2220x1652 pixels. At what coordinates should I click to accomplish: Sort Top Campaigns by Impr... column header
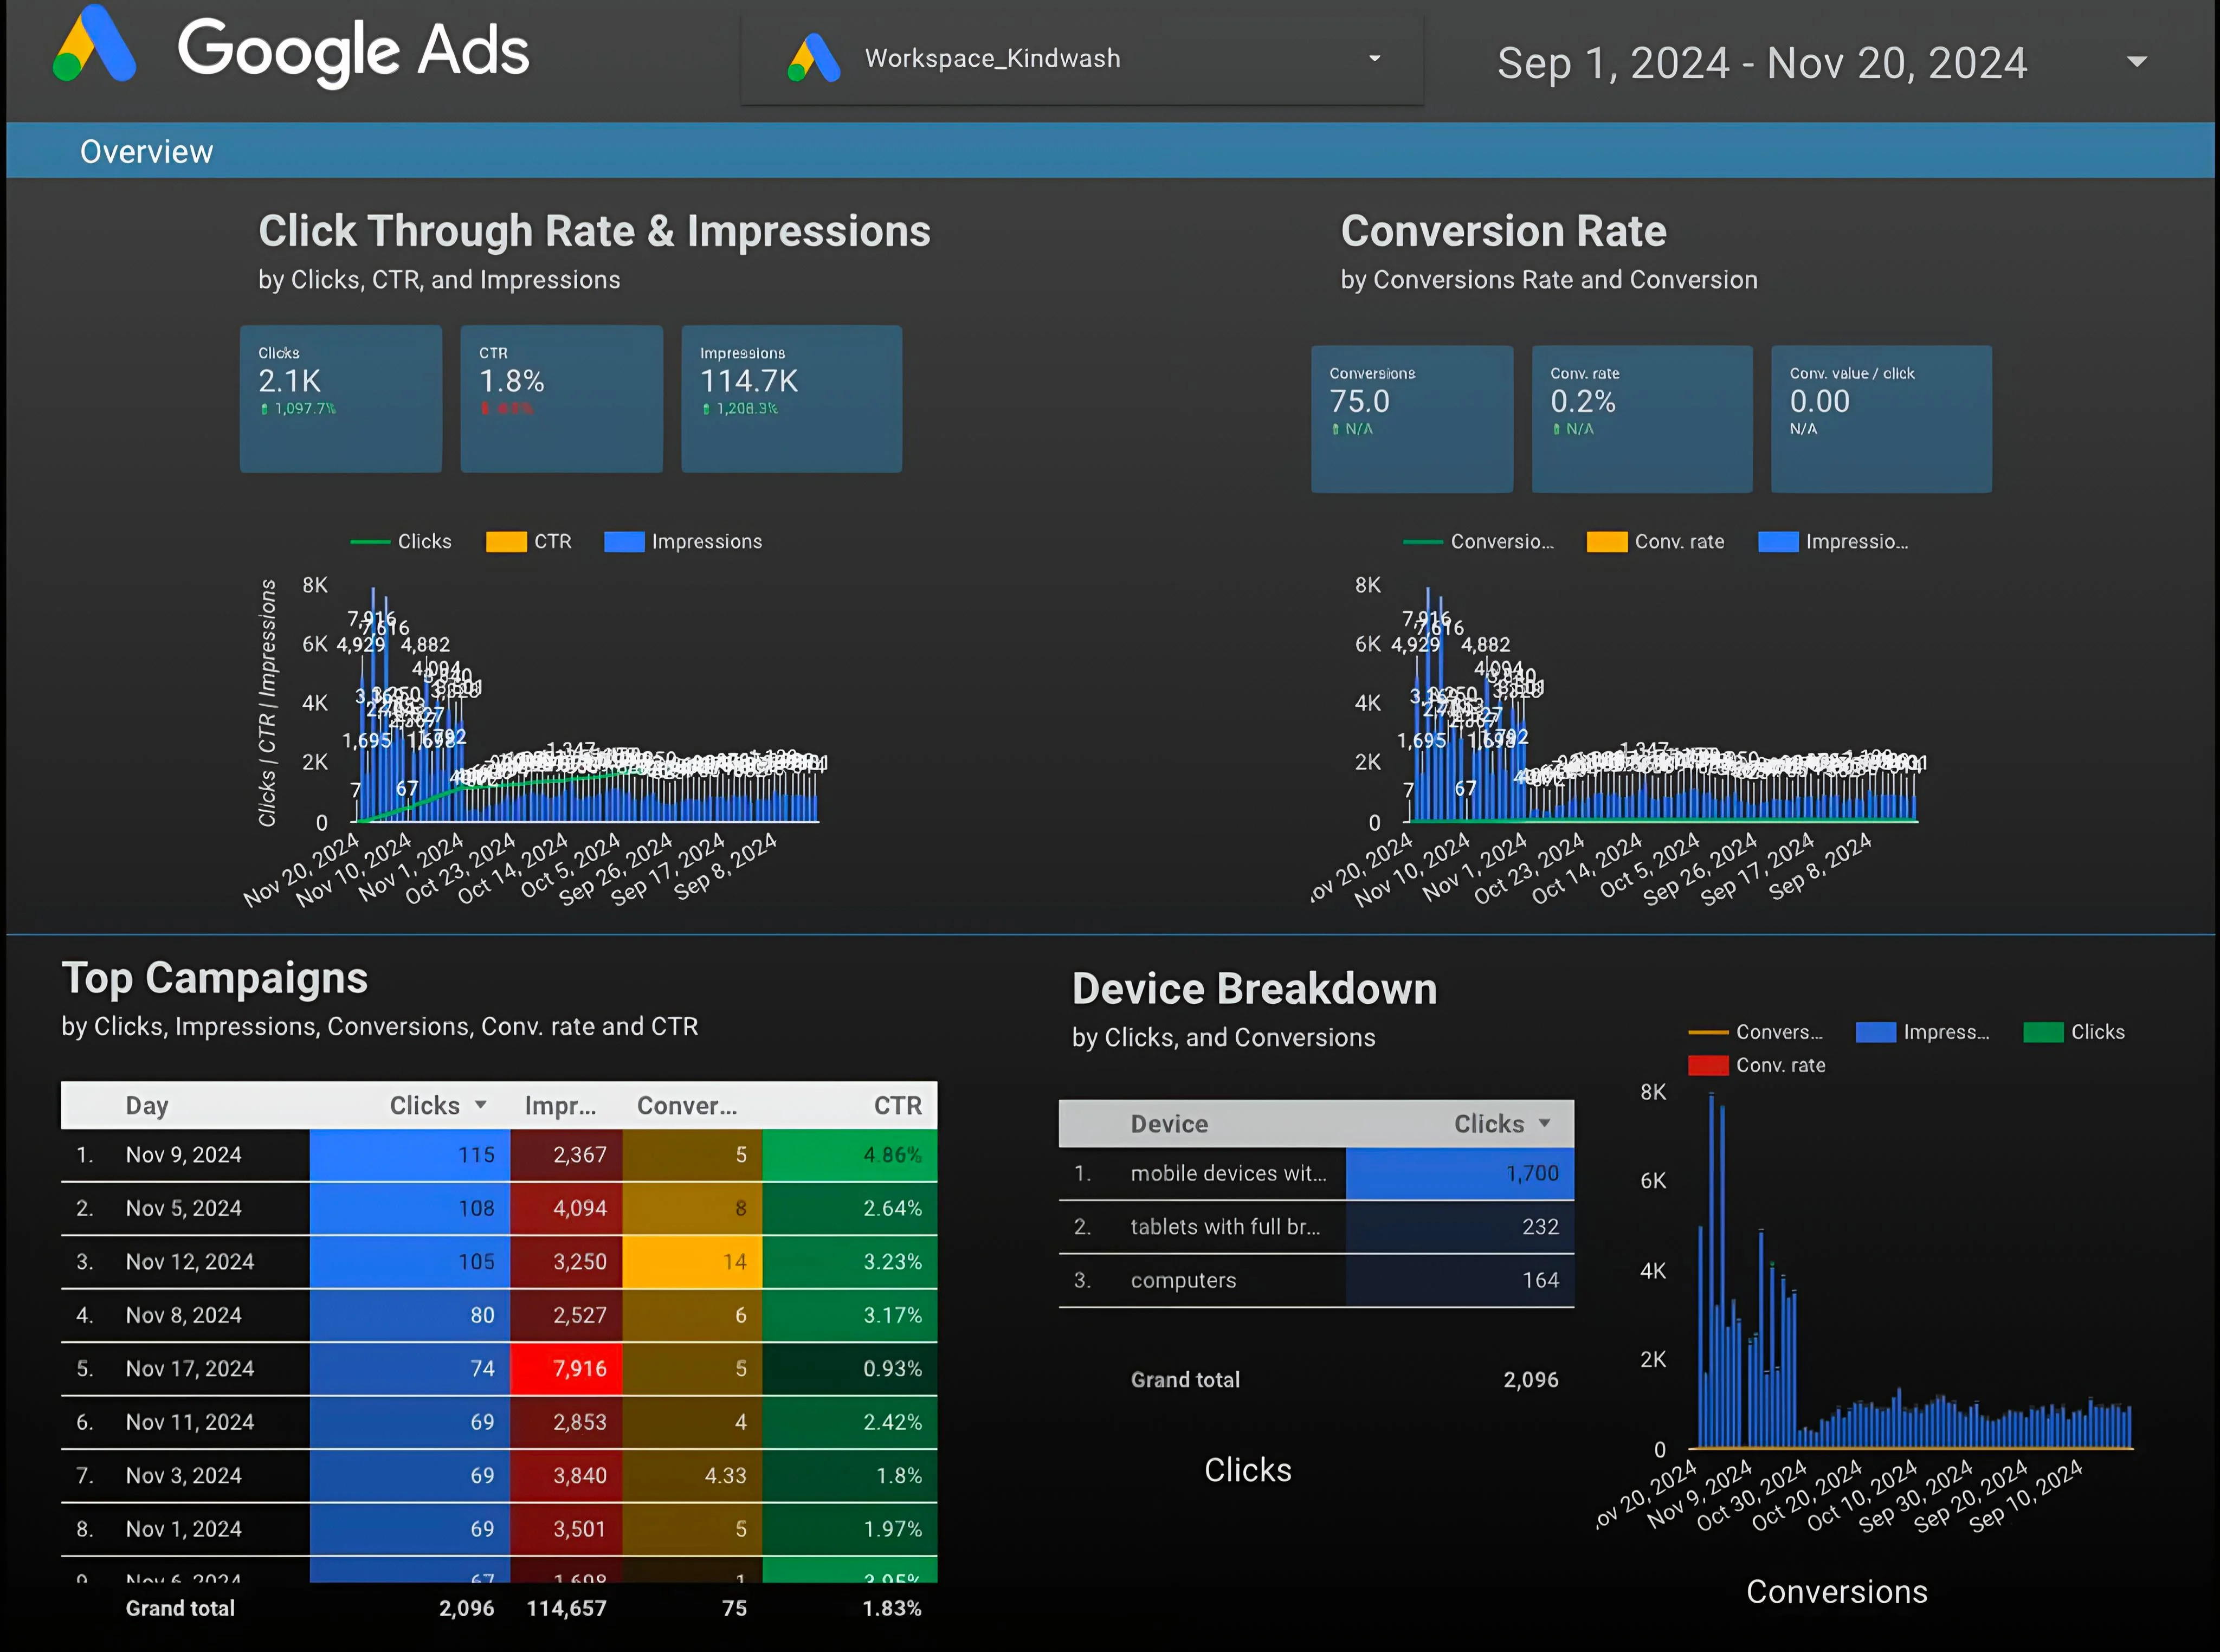tap(560, 1105)
